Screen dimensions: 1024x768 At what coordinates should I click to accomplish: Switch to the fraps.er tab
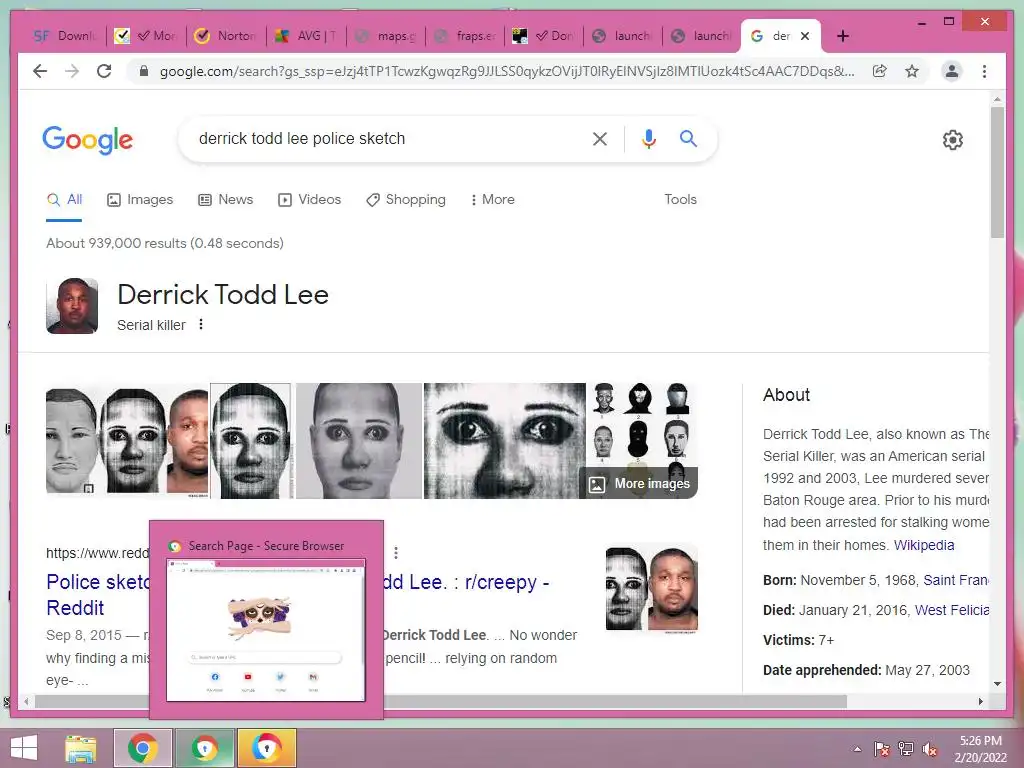click(x=465, y=36)
